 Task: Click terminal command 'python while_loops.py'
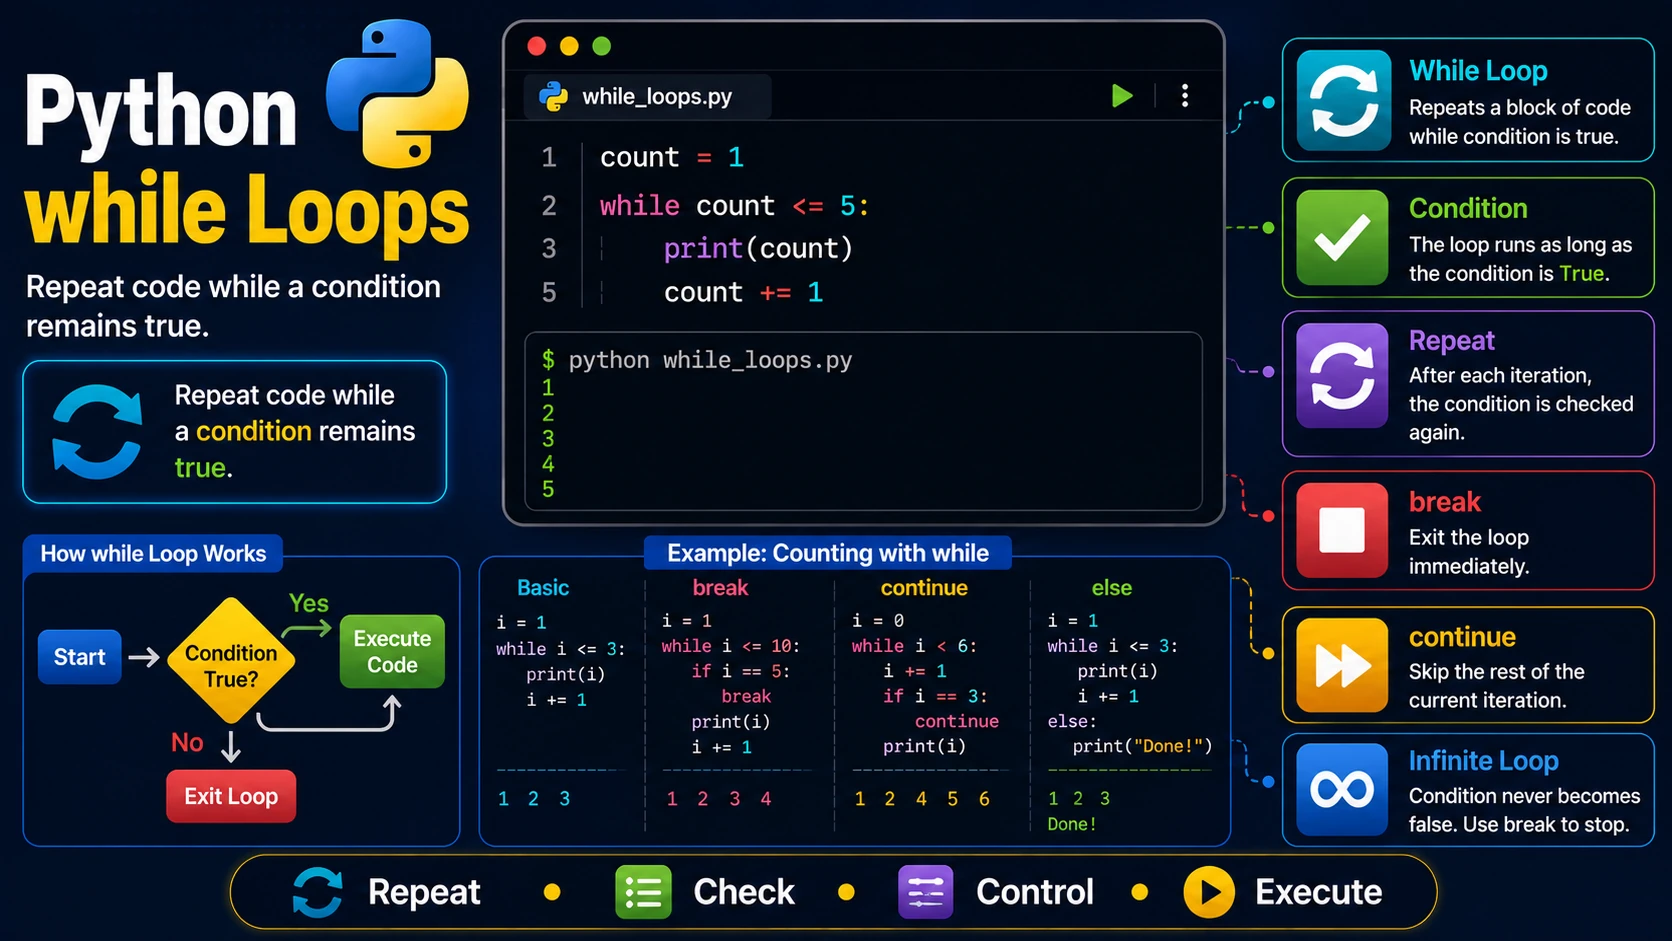[710, 360]
